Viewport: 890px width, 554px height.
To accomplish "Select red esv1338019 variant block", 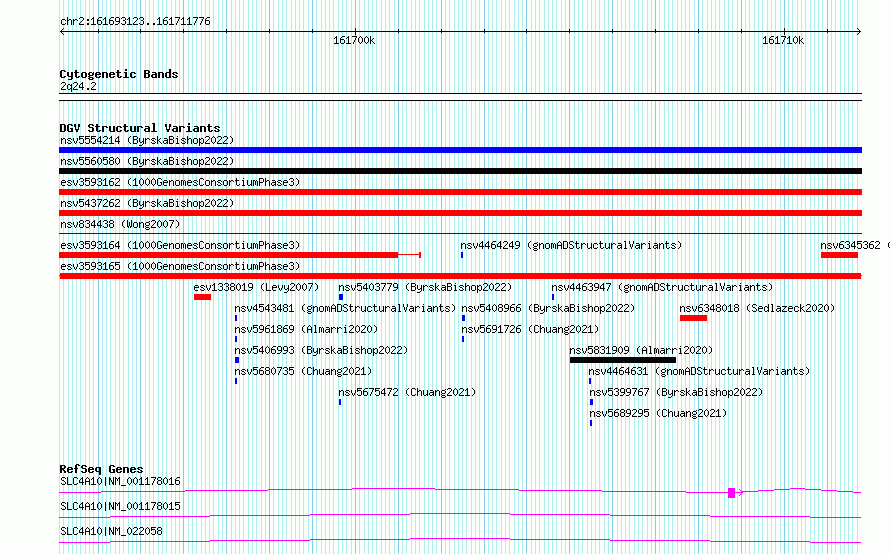I will click(202, 297).
